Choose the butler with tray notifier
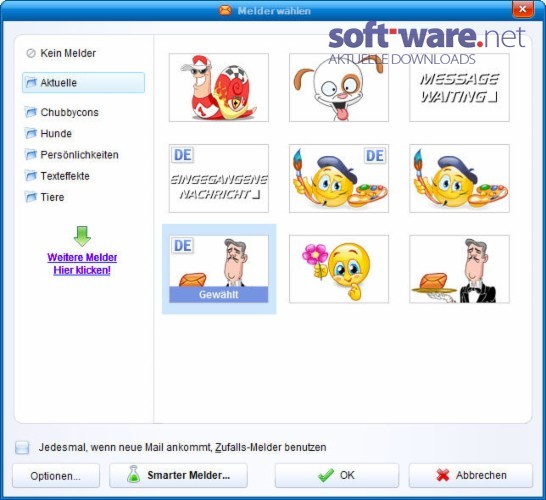The height and width of the screenshot is (500, 546). [459, 269]
